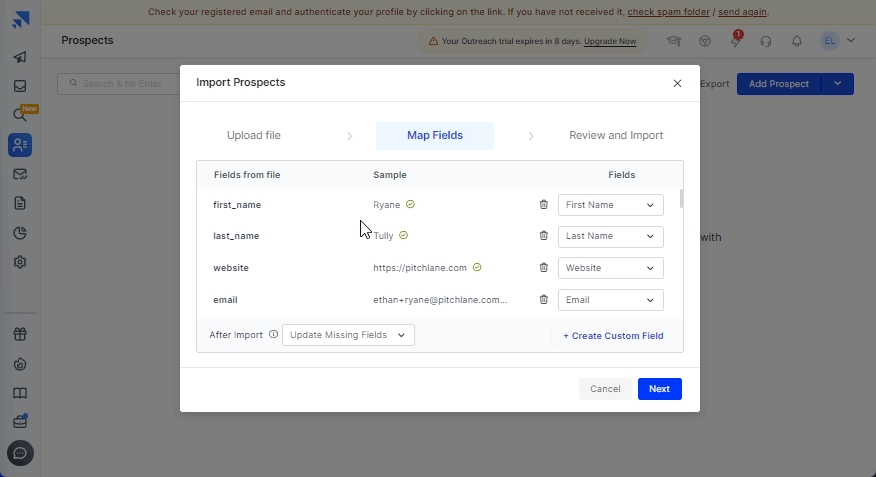The image size is (876, 477).
Task: Open the notifications bell icon
Action: point(797,41)
